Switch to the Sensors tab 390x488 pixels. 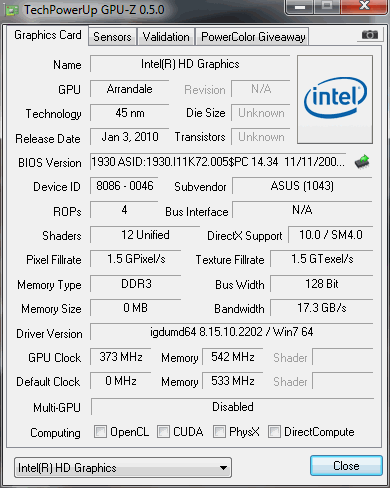112,37
